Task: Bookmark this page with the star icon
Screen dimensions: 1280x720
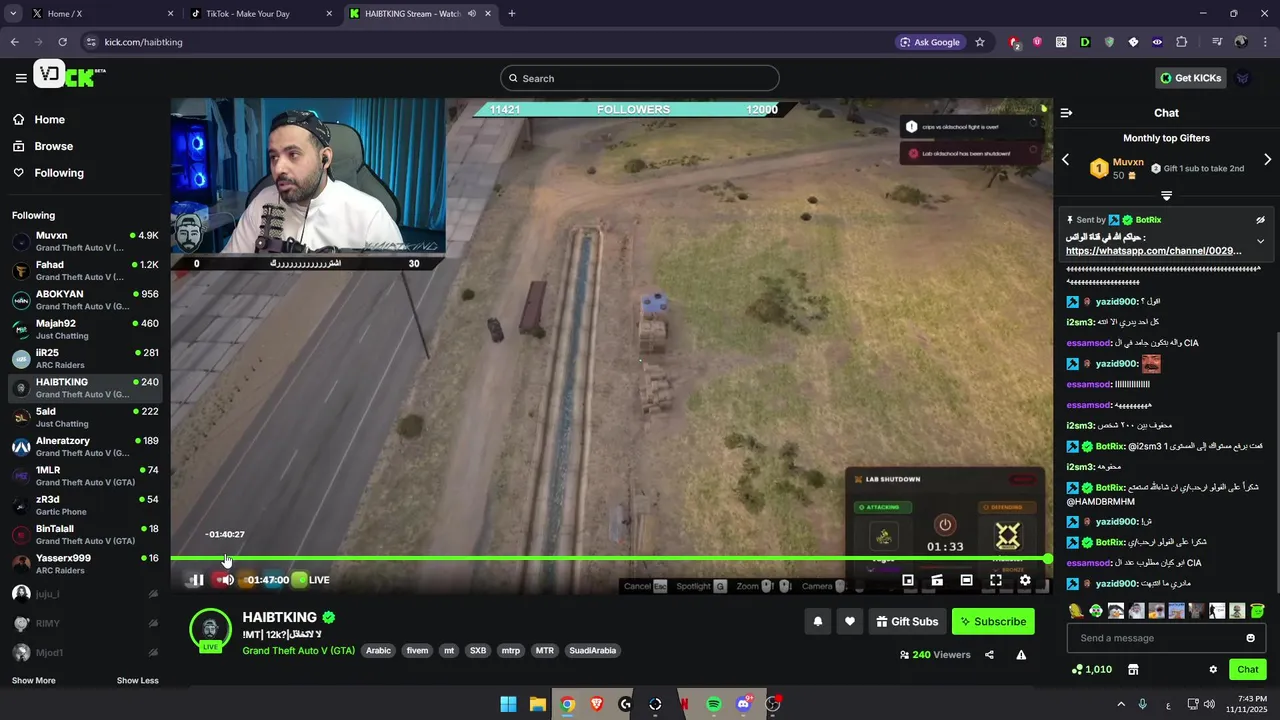Action: [x=980, y=42]
